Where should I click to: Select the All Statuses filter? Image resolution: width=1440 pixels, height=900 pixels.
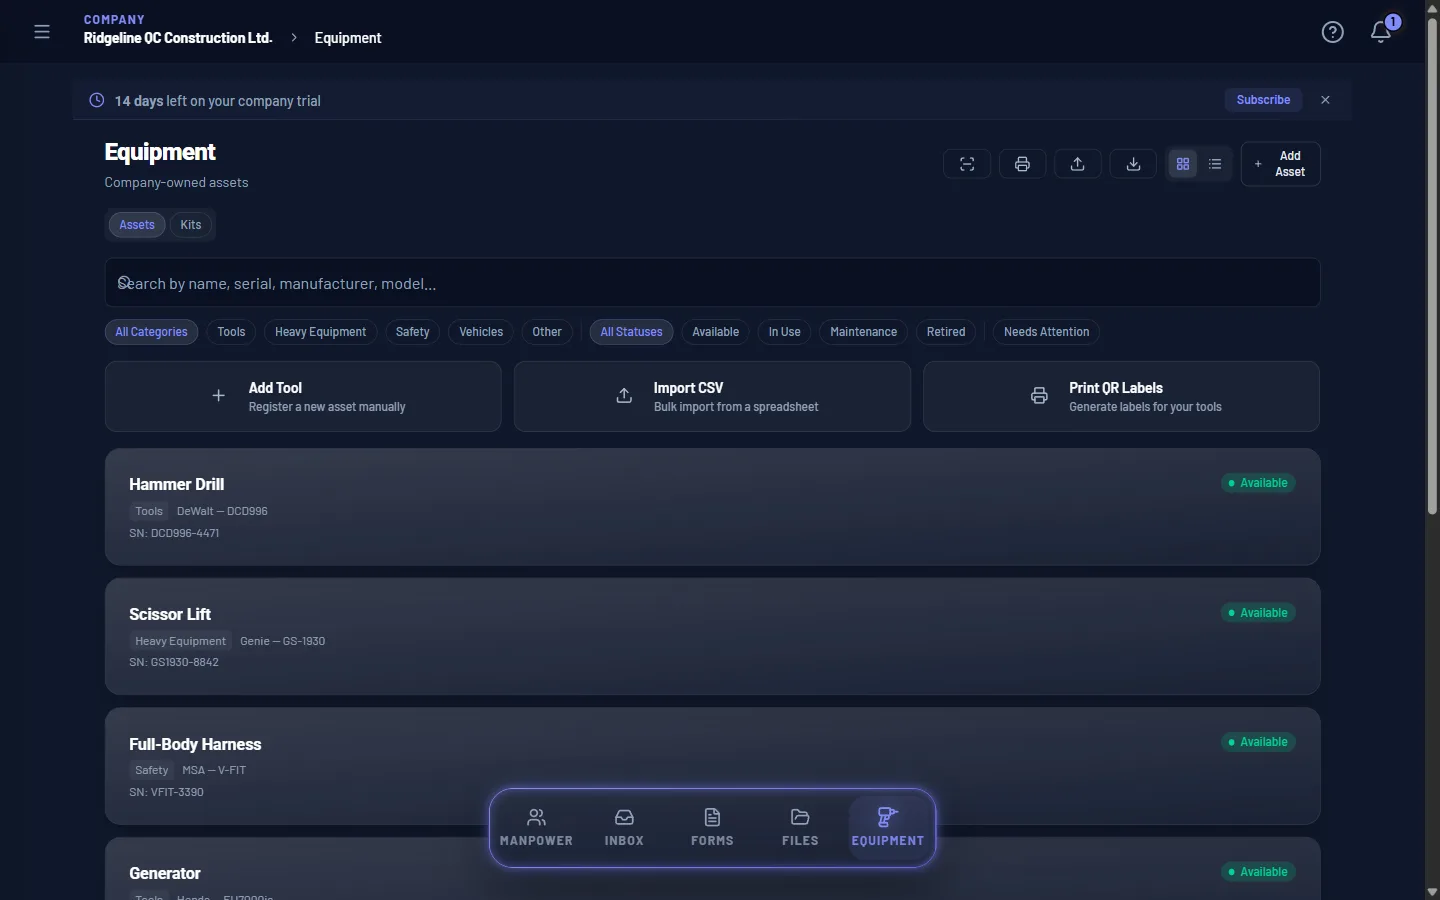[x=631, y=332]
